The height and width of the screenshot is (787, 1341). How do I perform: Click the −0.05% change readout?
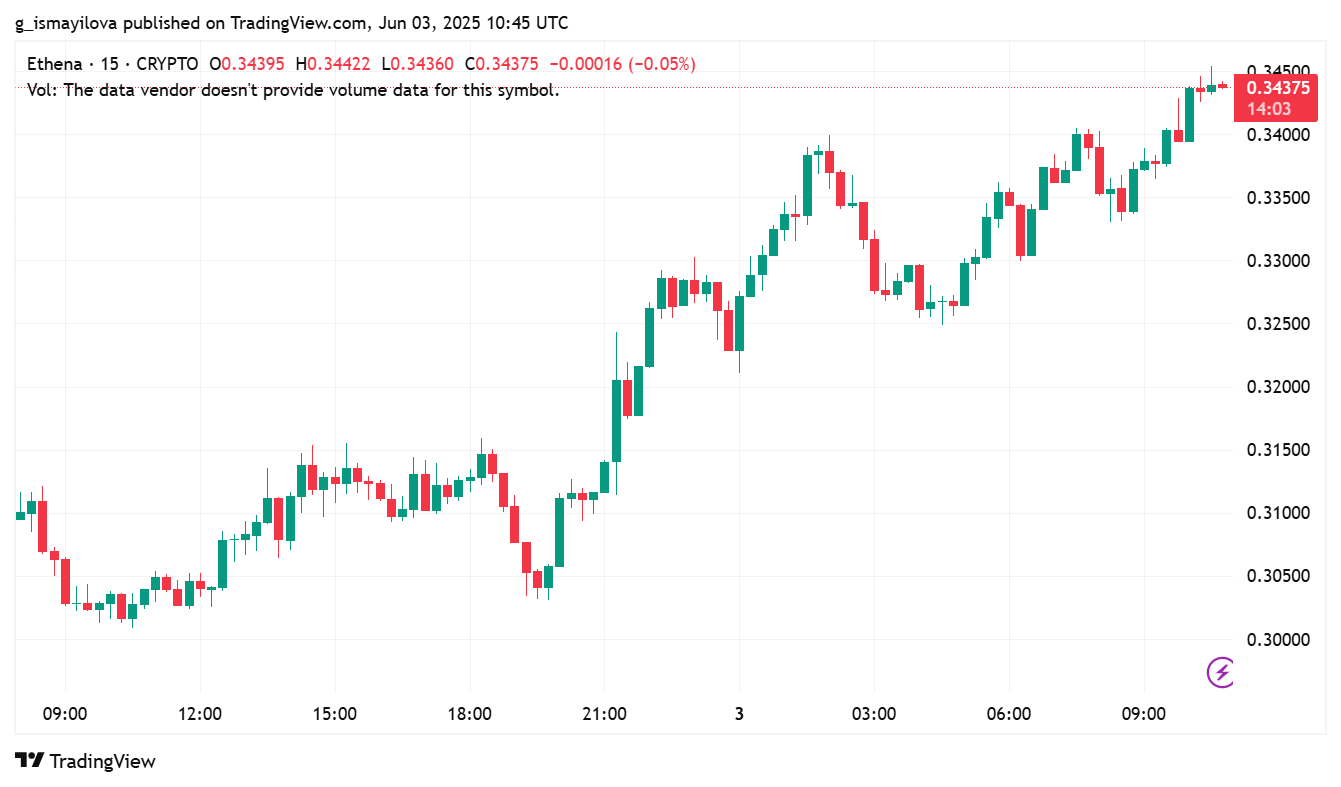click(x=659, y=64)
